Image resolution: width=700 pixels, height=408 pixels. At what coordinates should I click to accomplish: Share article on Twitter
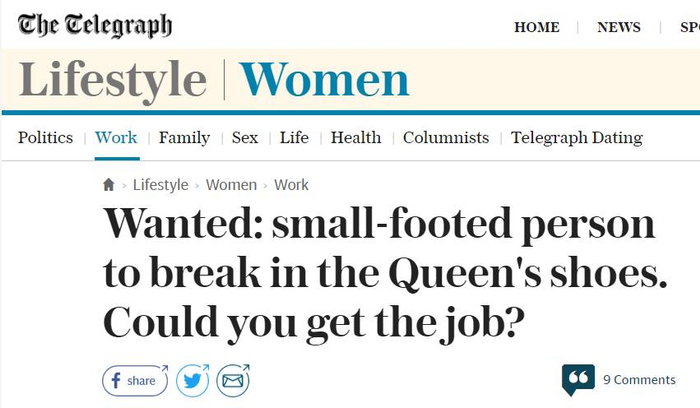[192, 380]
